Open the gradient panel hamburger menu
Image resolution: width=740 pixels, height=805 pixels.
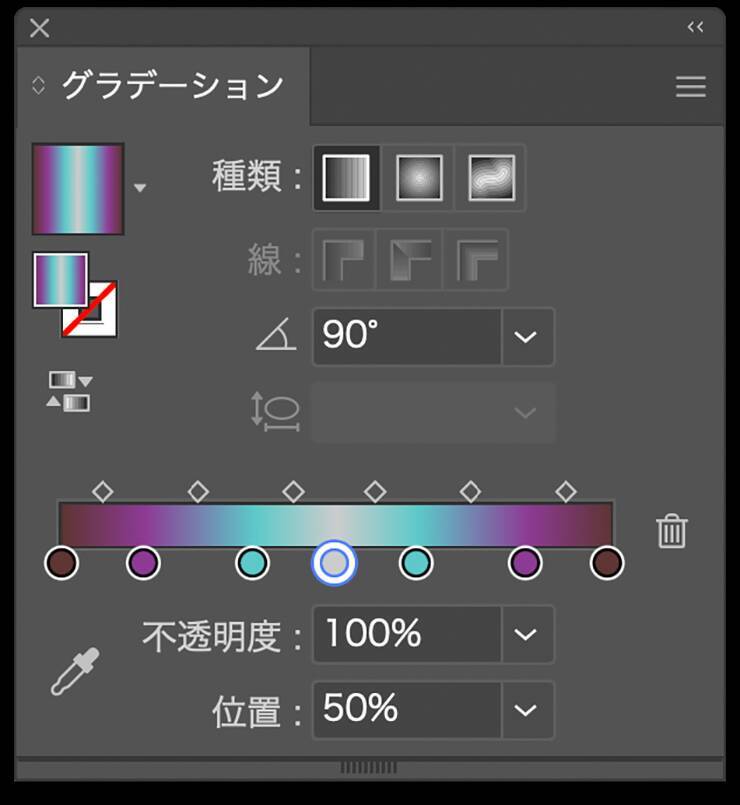pyautogui.click(x=690, y=87)
